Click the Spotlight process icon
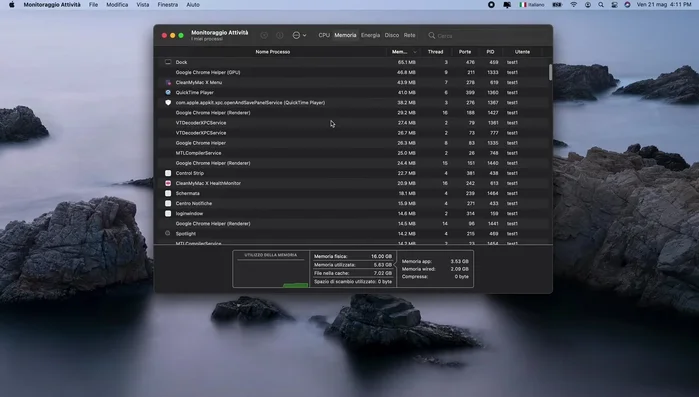 pos(168,233)
